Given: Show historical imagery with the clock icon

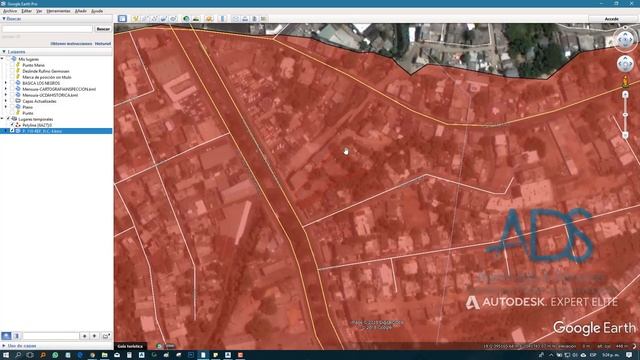Looking at the screenshot, I should point(186,19).
